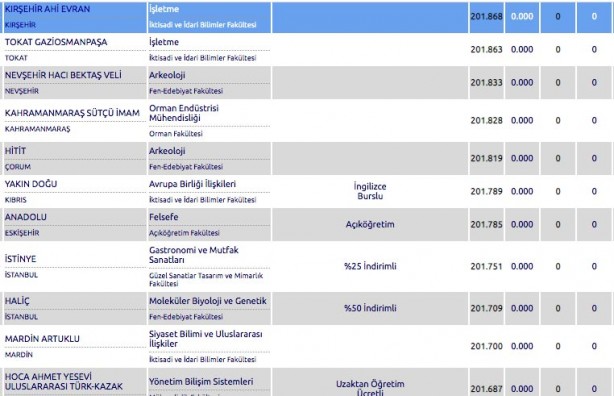The height and width of the screenshot is (396, 614).
Task: Click the score 201.819
Action: pyautogui.click(x=486, y=158)
